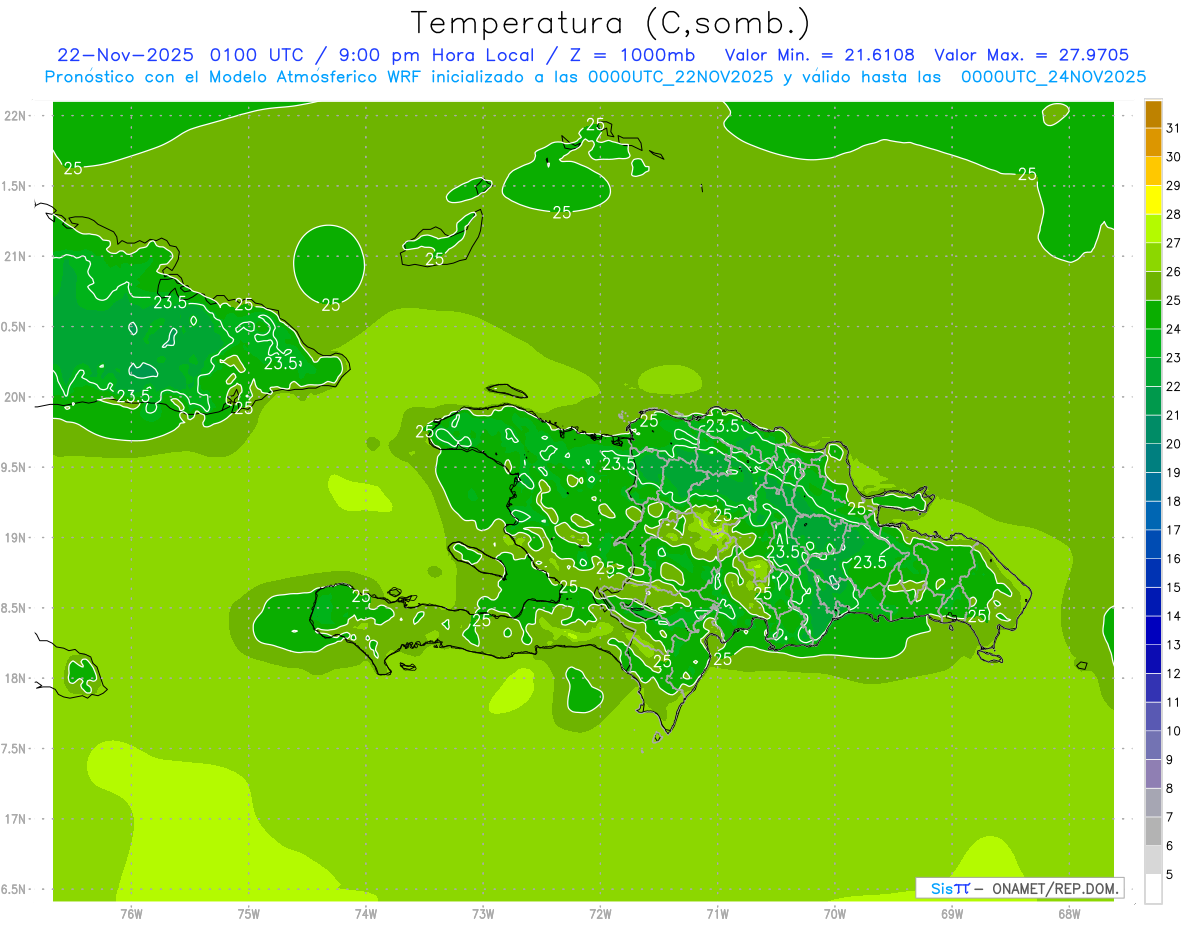Click the "71W" longitude label
The image size is (1200, 927).
coord(717,913)
